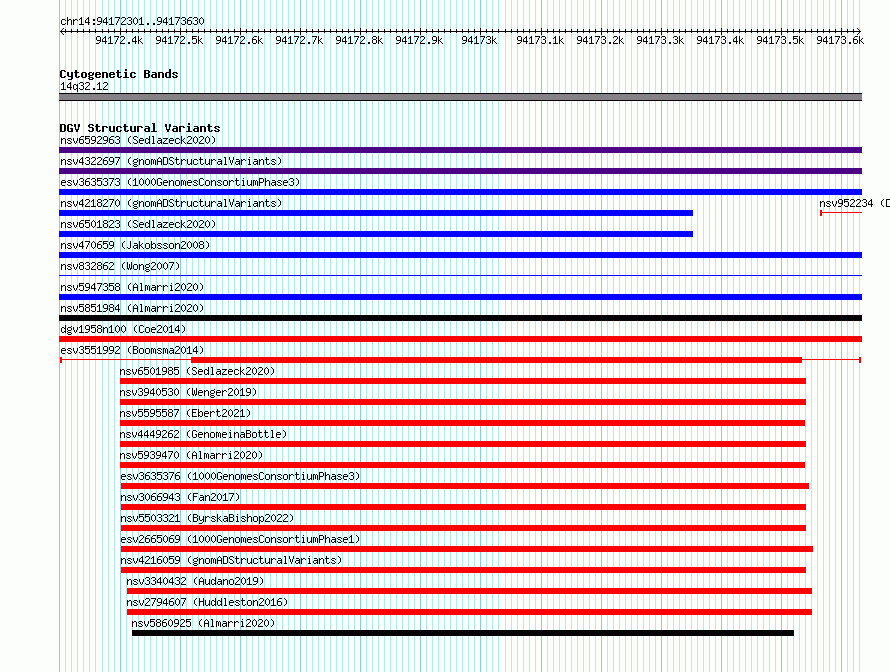Open the dgv1958n100 (Coe2014) label
The image size is (890, 672).
(123, 329)
